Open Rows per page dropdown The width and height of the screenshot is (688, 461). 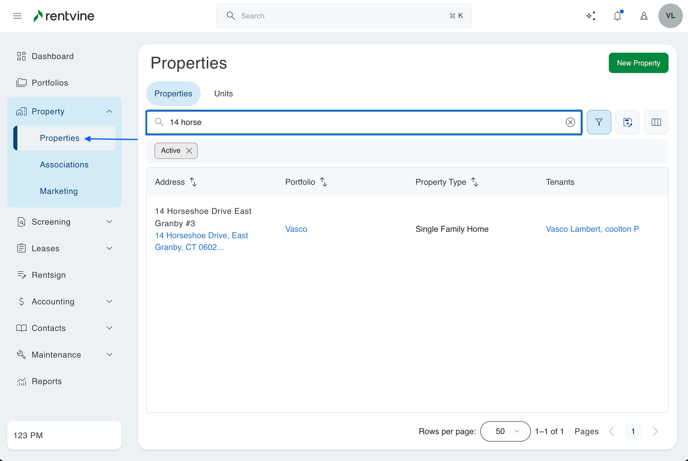[505, 431]
